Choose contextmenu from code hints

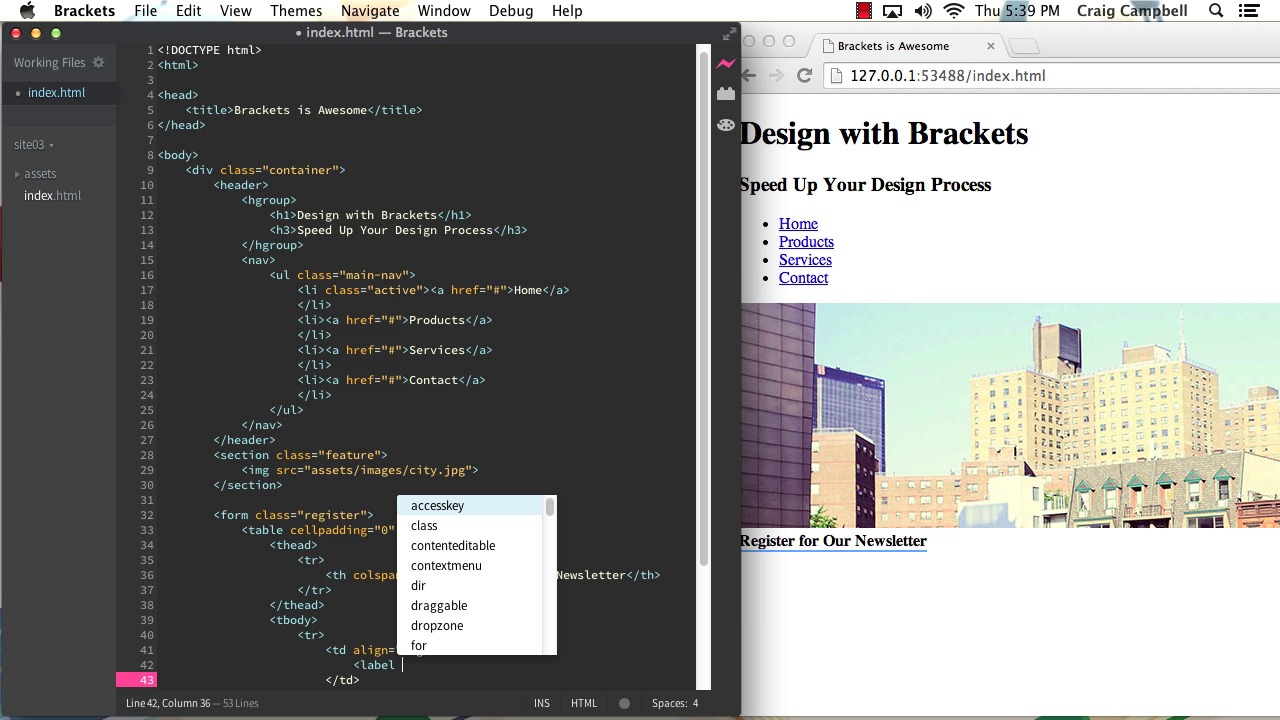471,566
